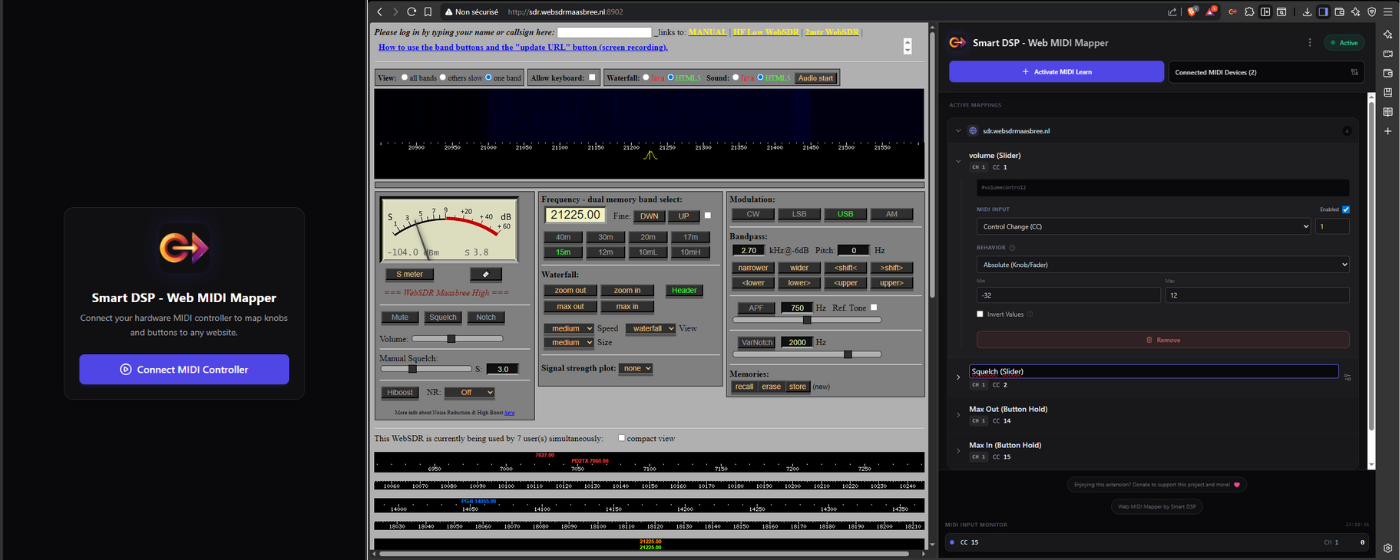
Task: Click the browser page reload icon
Action: point(412,12)
